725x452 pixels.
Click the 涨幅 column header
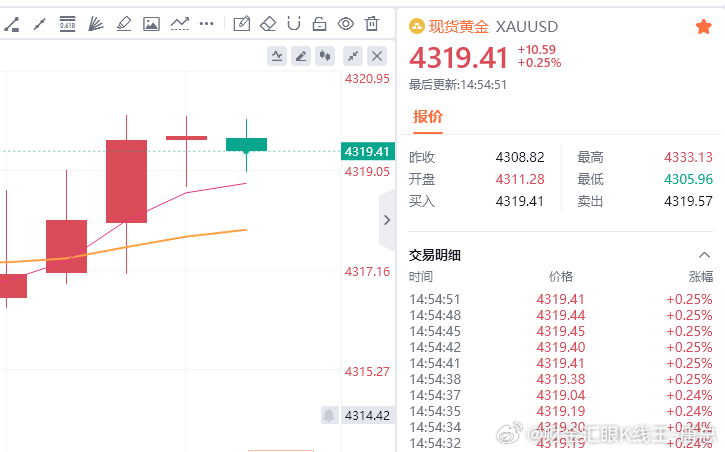point(700,276)
